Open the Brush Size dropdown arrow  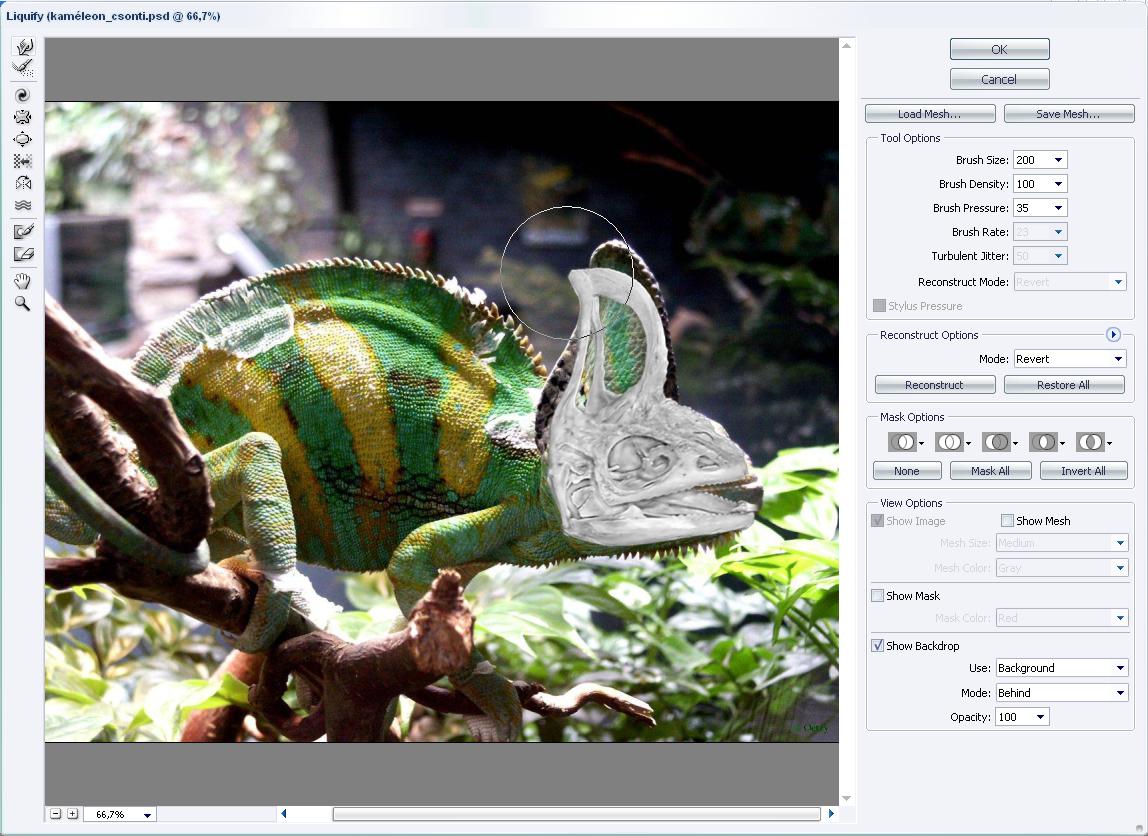coord(1059,160)
